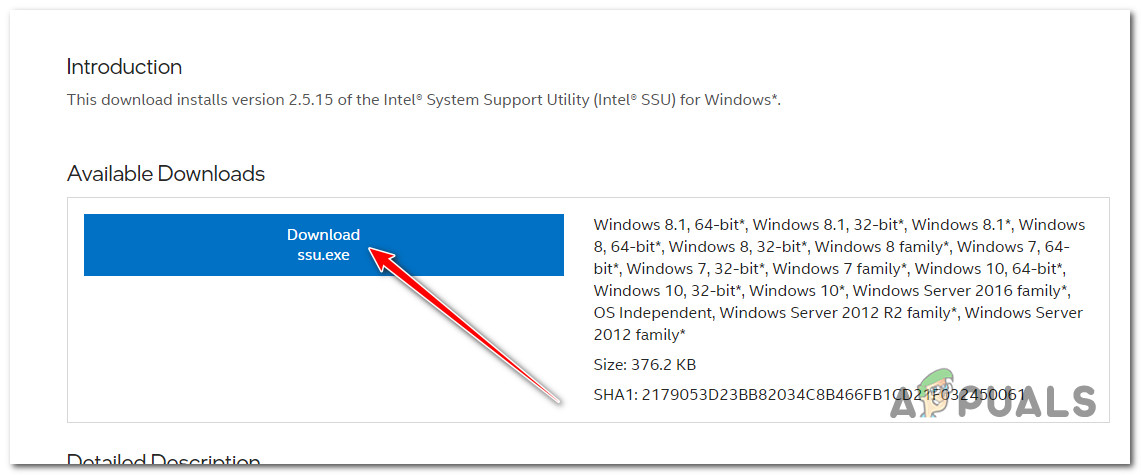
Task: Click the Windows Server 2016 family* entry
Action: pos(961,291)
